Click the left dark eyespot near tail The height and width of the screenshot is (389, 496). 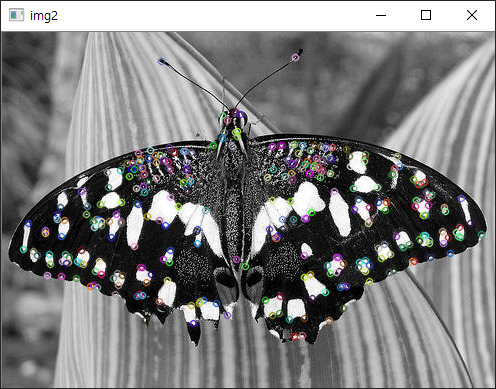[222, 277]
